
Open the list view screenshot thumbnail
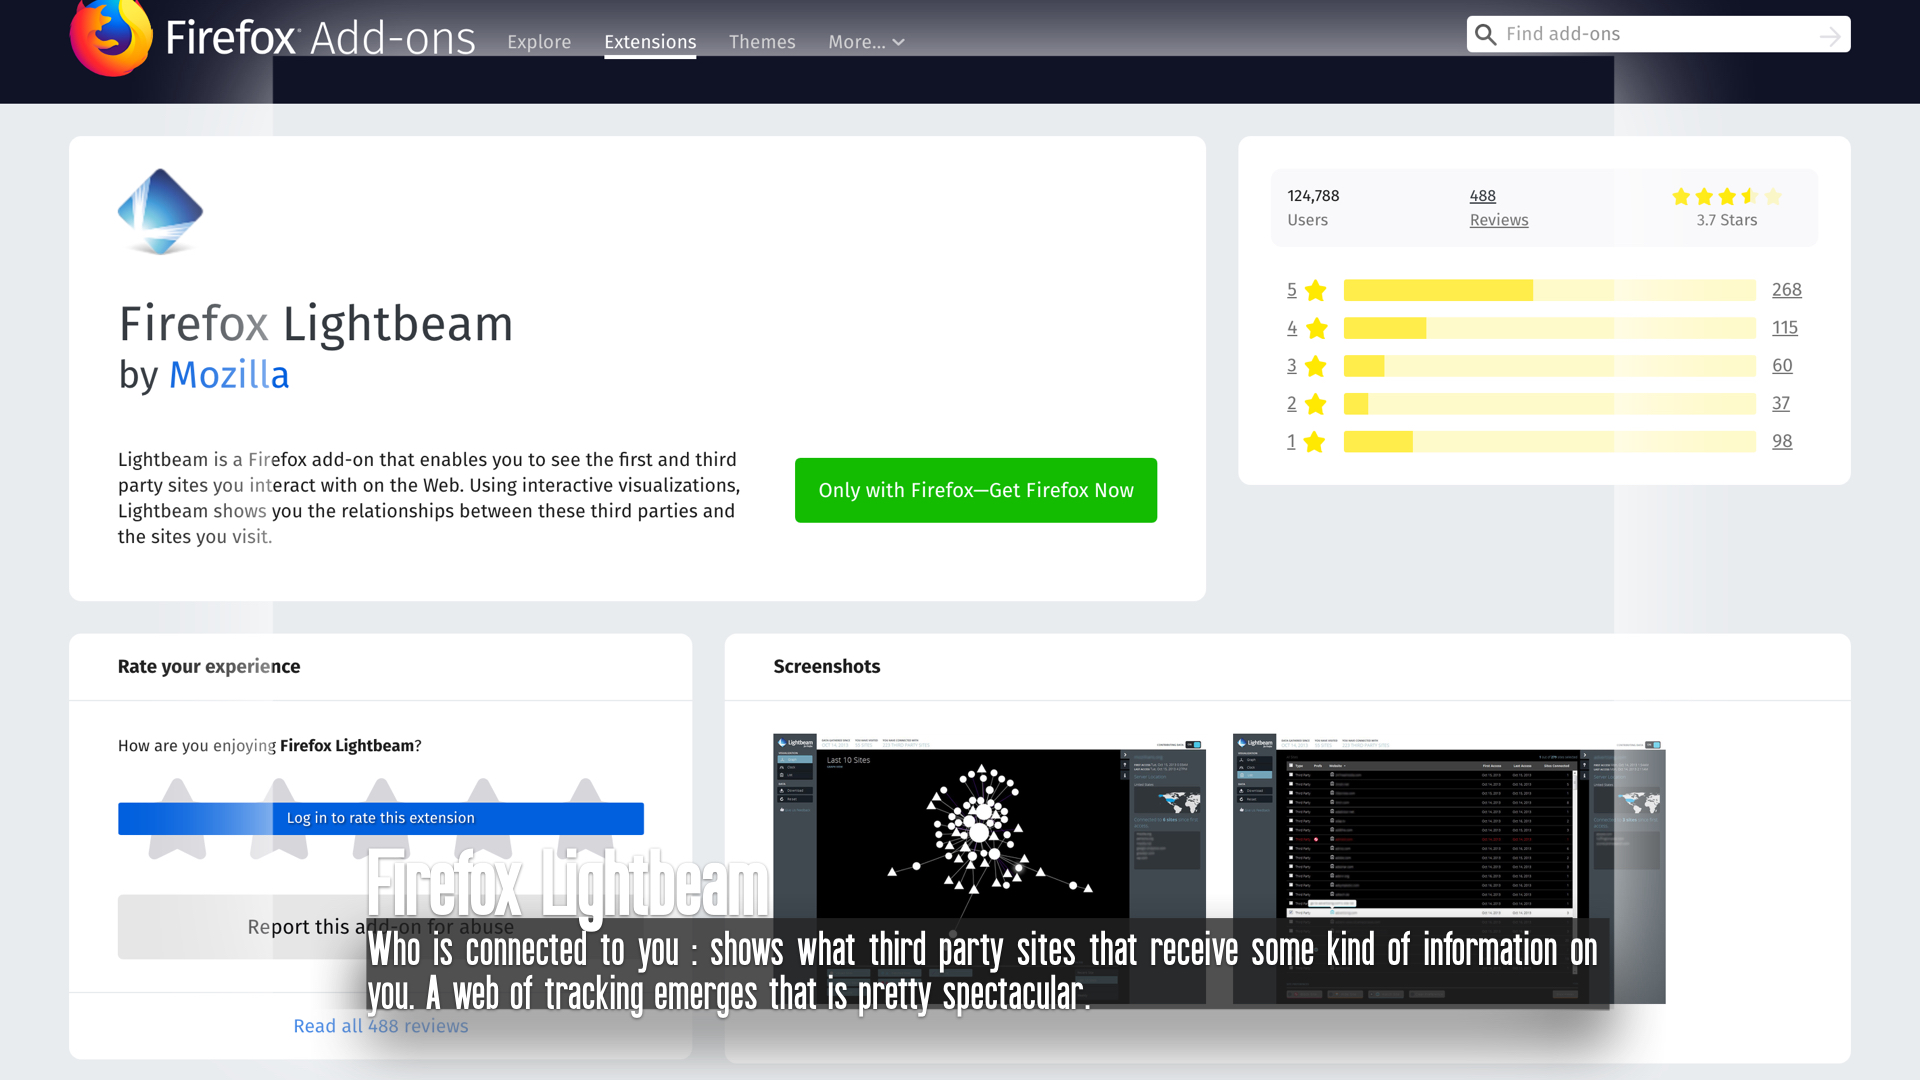click(x=1449, y=868)
